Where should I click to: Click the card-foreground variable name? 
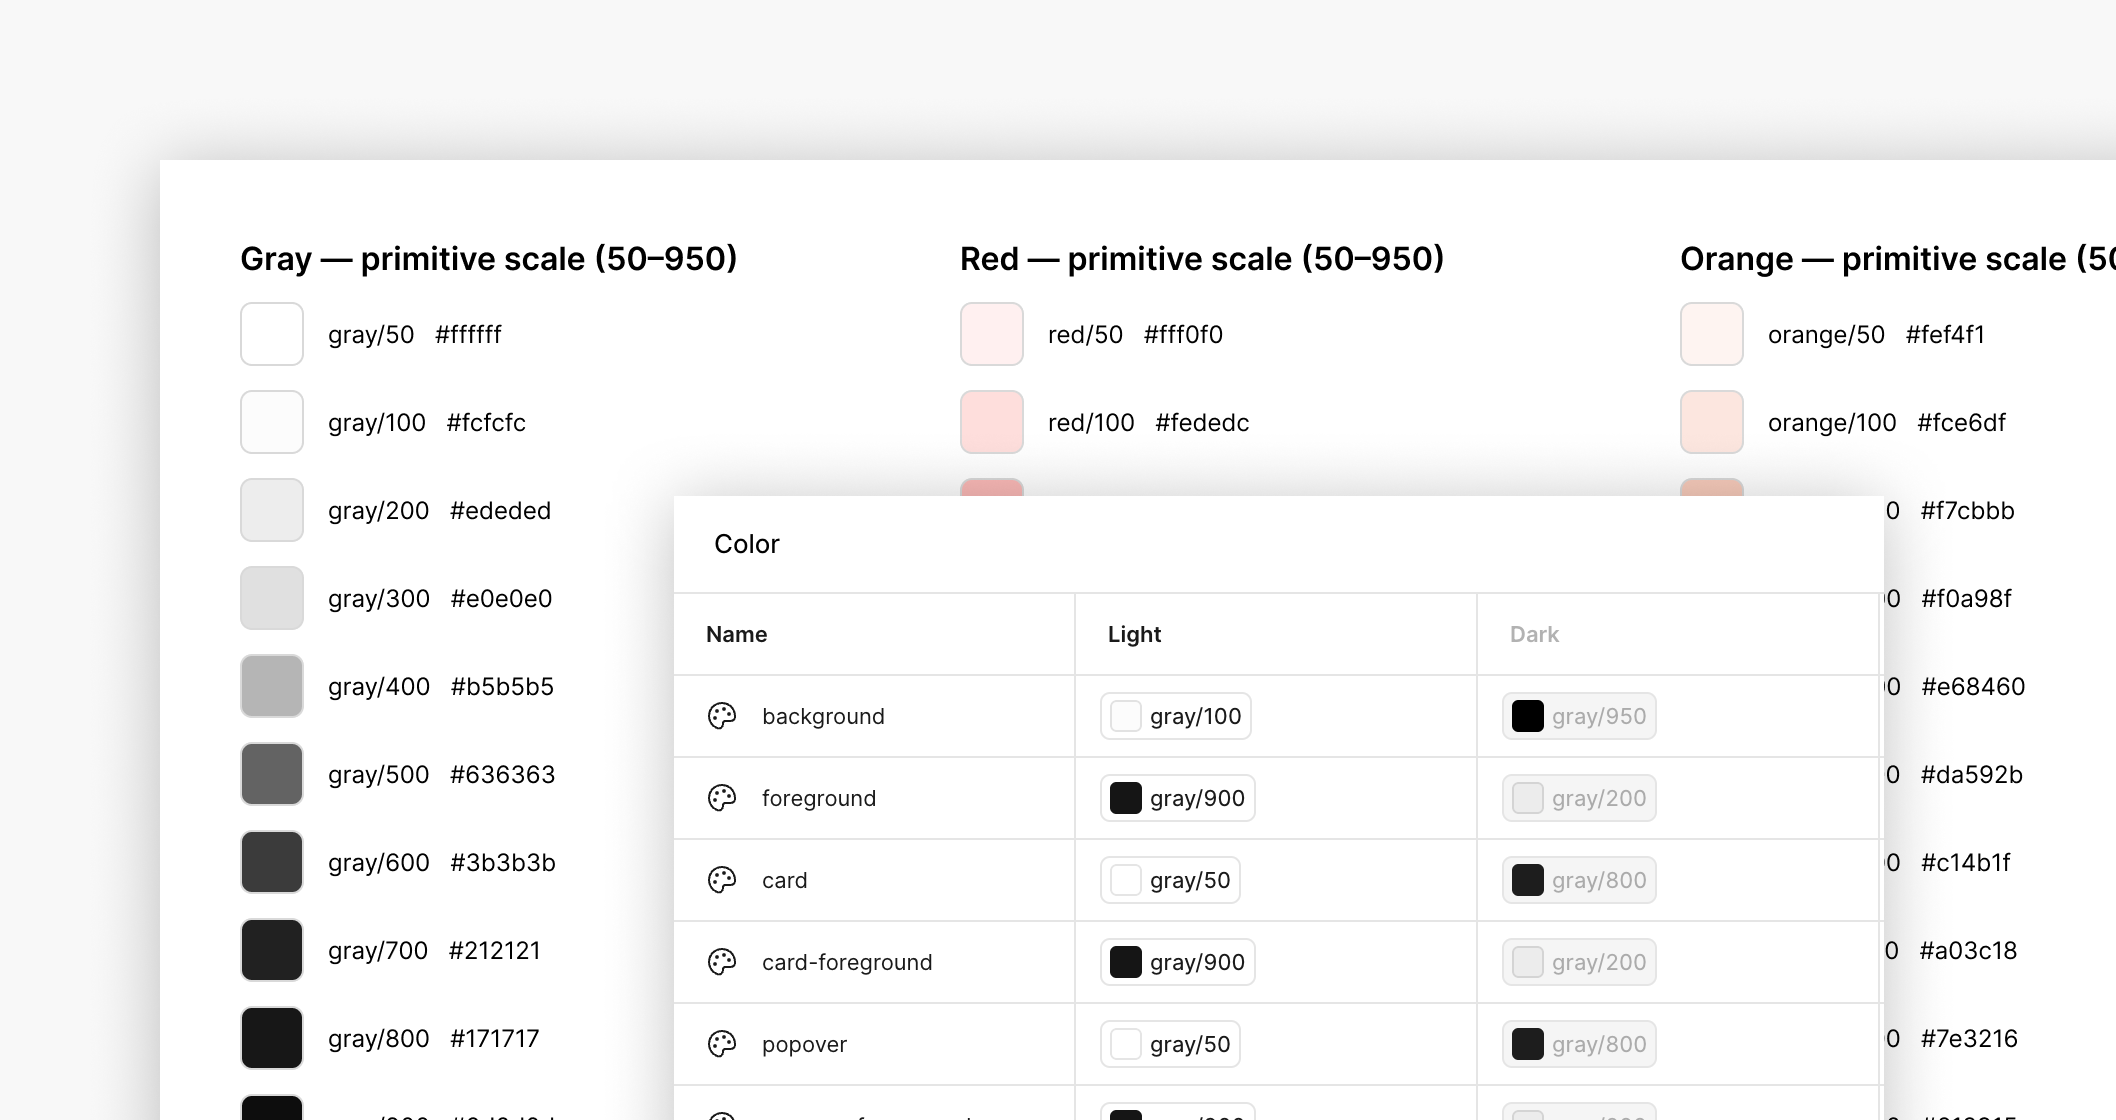(x=847, y=962)
